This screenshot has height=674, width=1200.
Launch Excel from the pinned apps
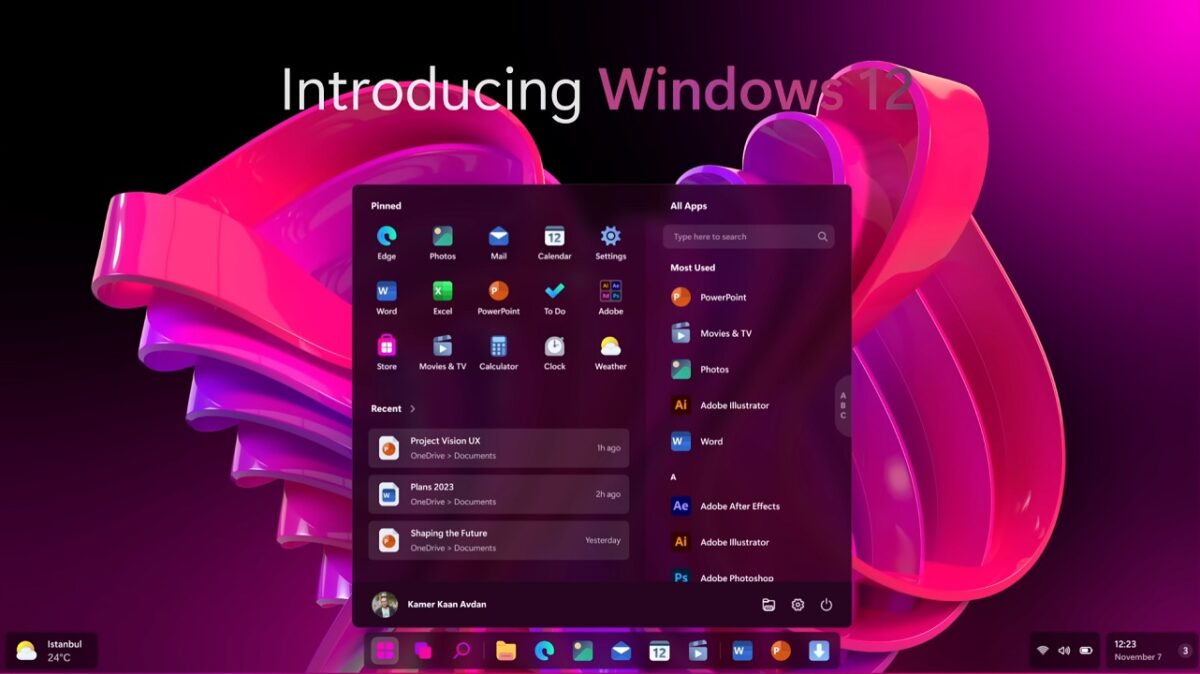click(x=442, y=292)
